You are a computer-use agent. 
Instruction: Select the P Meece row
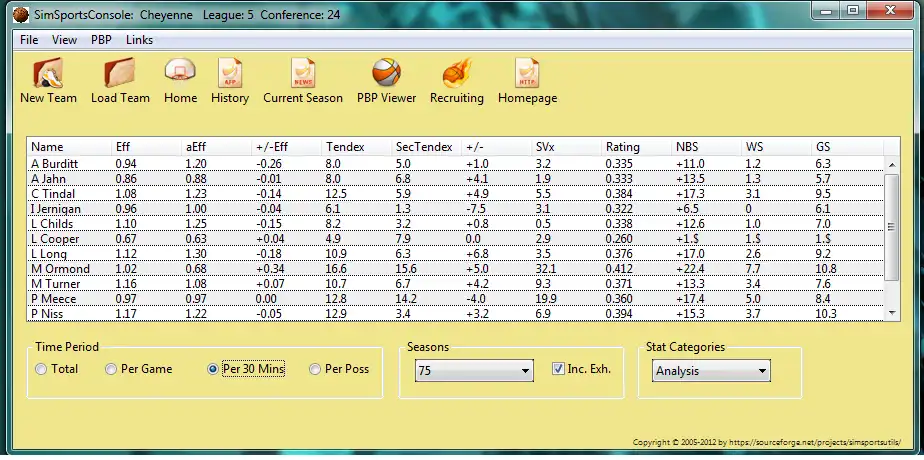coord(456,299)
